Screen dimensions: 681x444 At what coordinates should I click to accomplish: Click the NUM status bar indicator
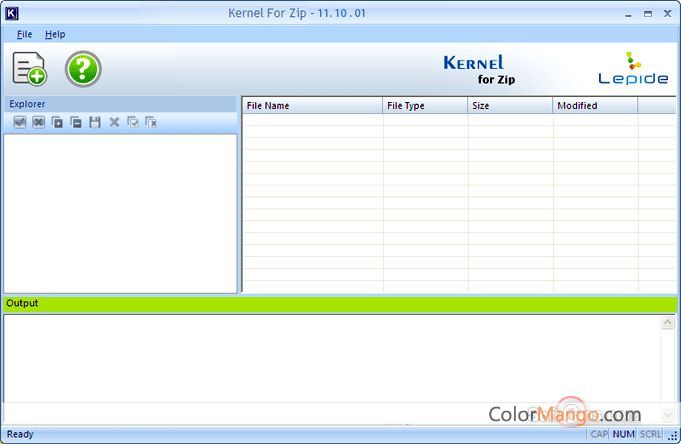624,434
